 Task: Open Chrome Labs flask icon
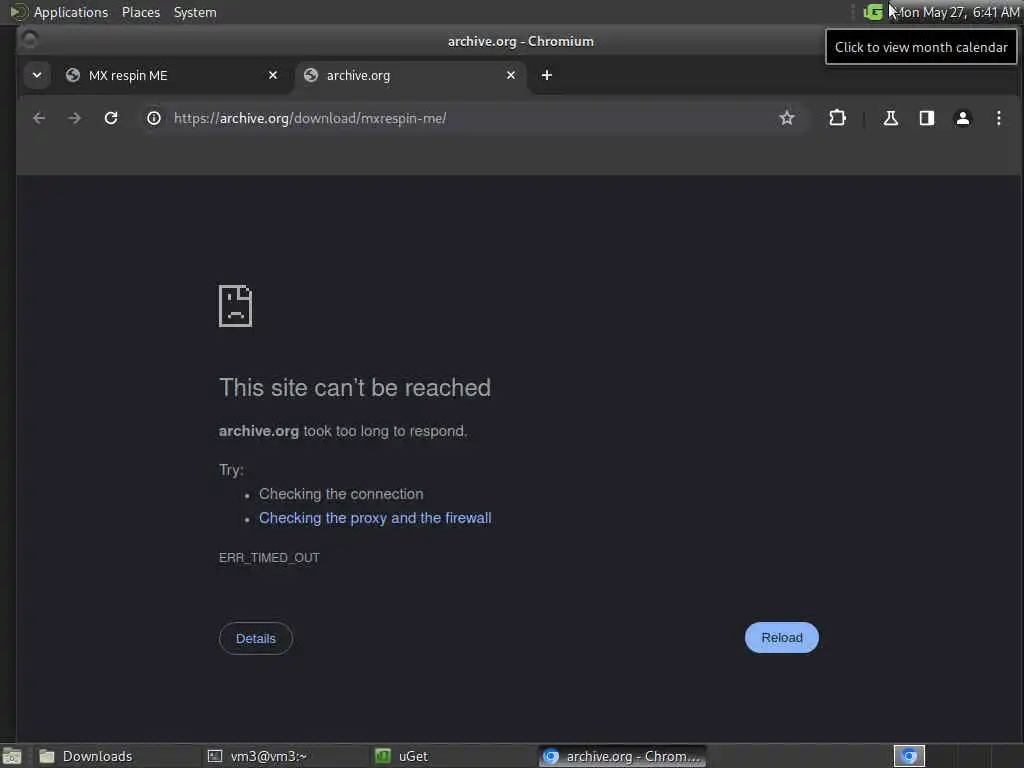pos(891,118)
